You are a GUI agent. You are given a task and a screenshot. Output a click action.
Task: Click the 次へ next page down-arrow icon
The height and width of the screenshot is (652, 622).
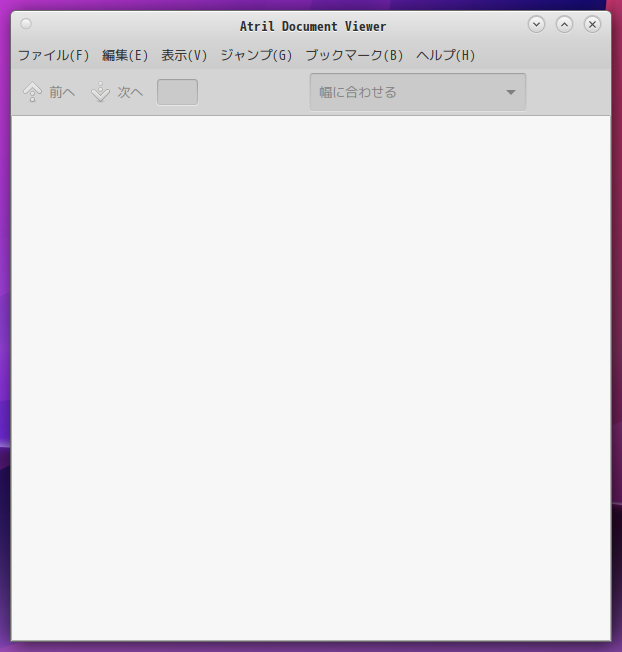[100, 92]
